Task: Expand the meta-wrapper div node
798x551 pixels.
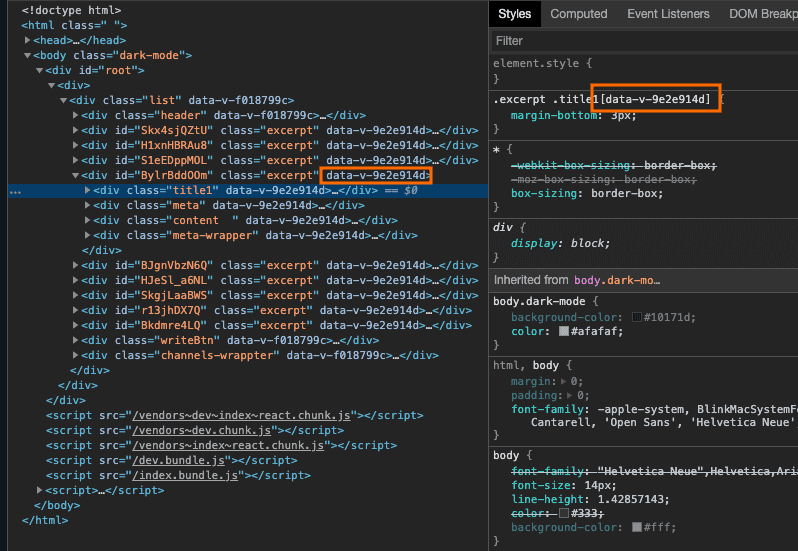Action: pyautogui.click(x=88, y=235)
